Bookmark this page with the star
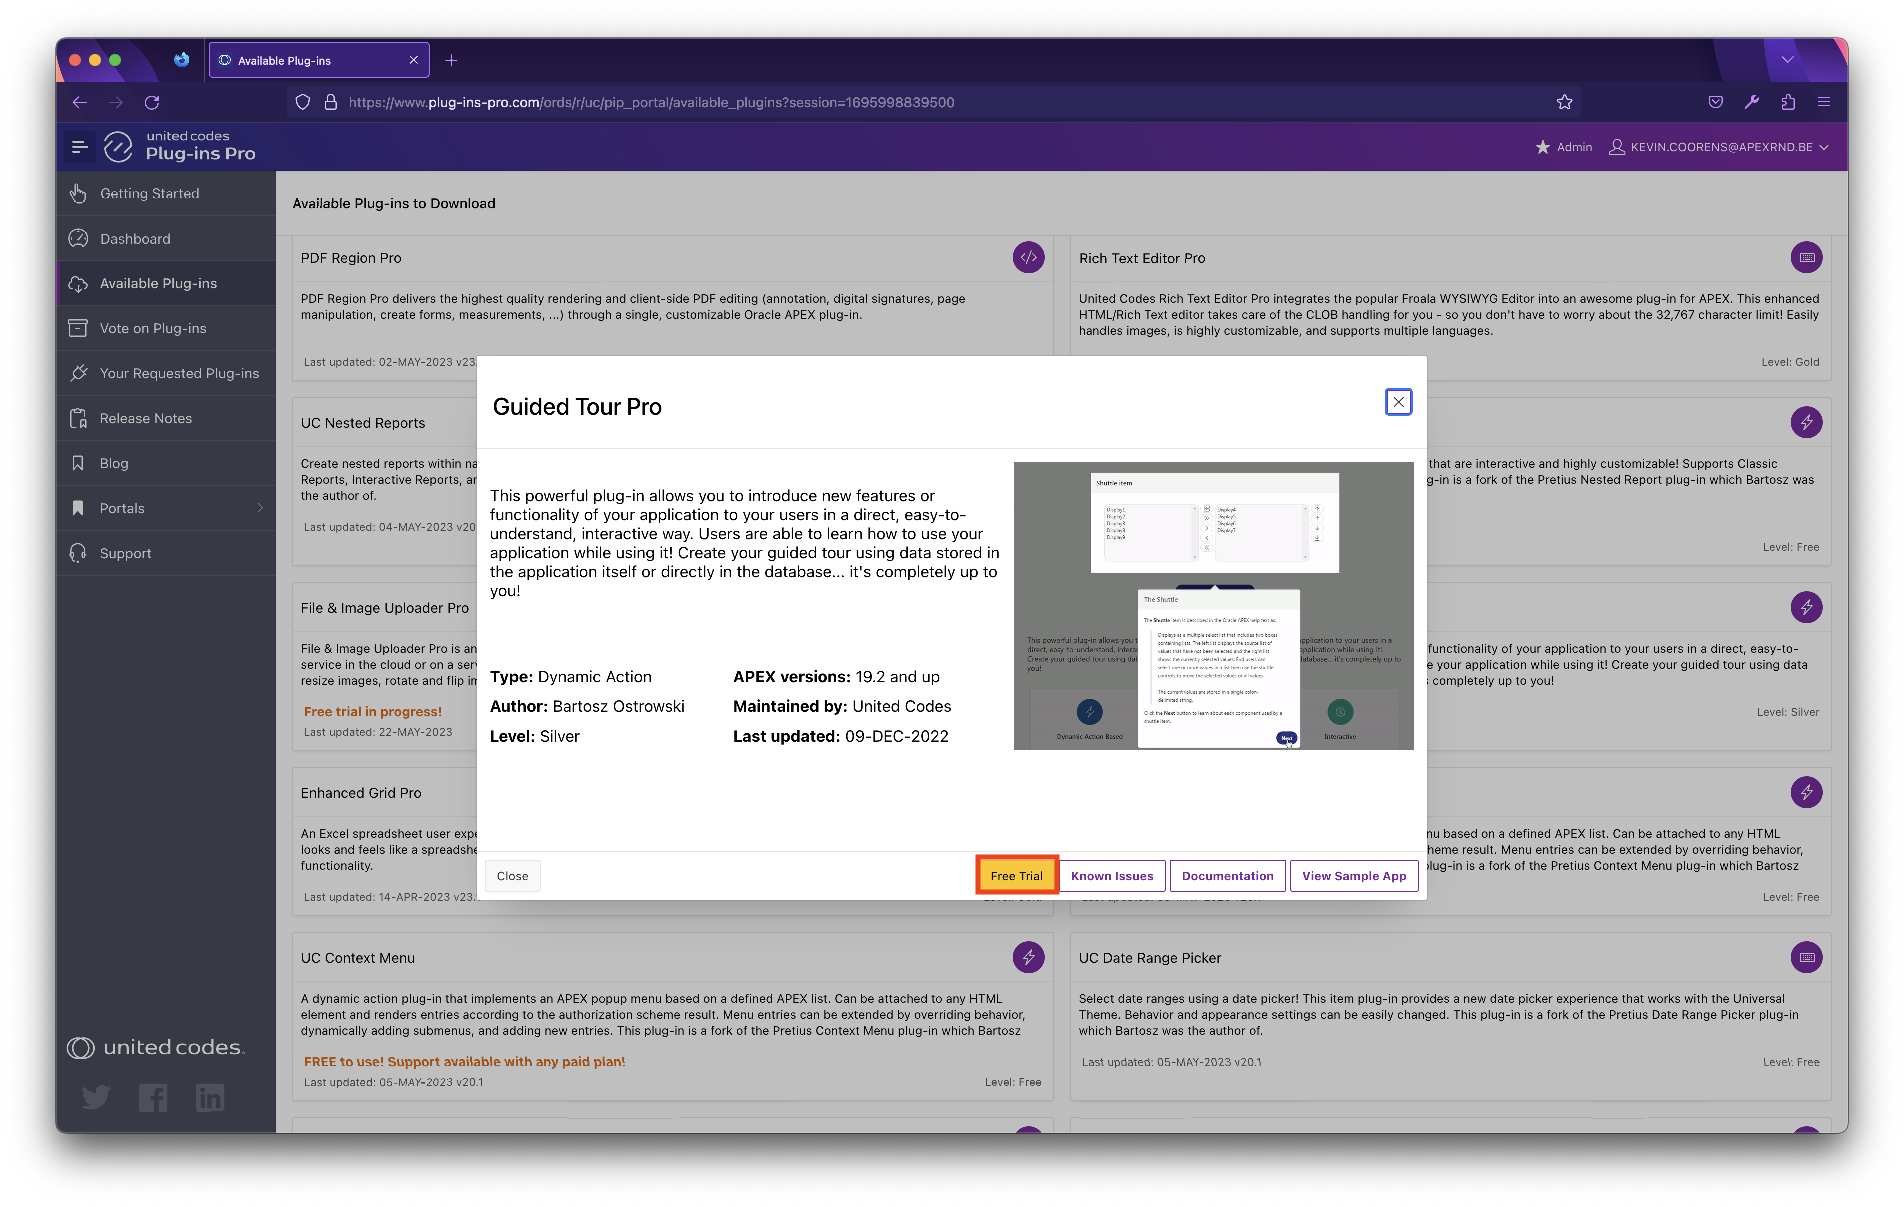 coord(1565,102)
